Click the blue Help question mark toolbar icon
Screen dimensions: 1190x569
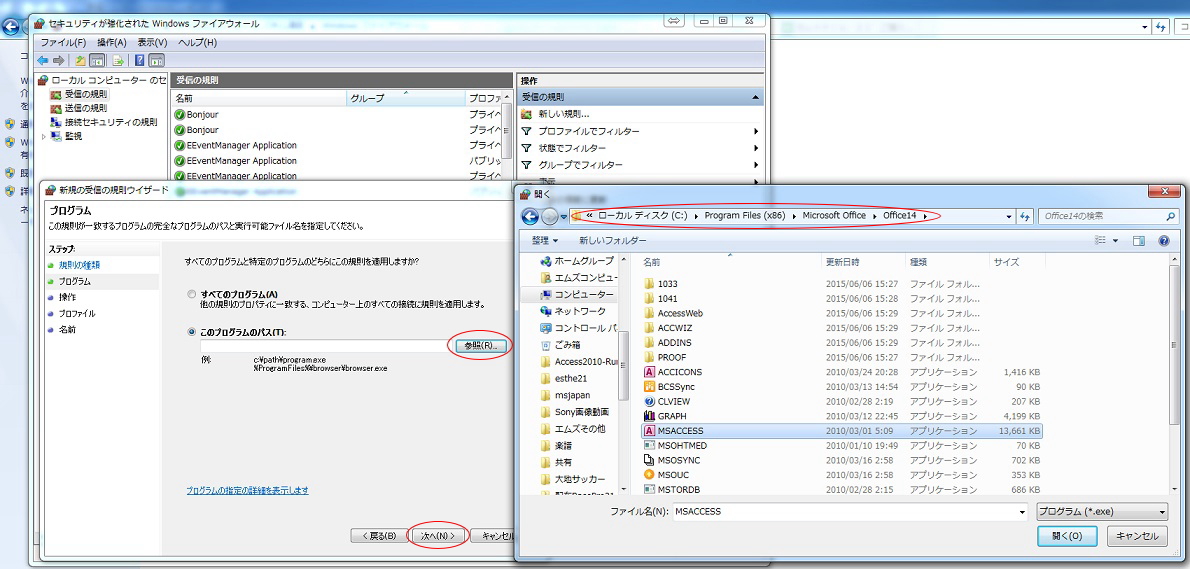click(140, 61)
